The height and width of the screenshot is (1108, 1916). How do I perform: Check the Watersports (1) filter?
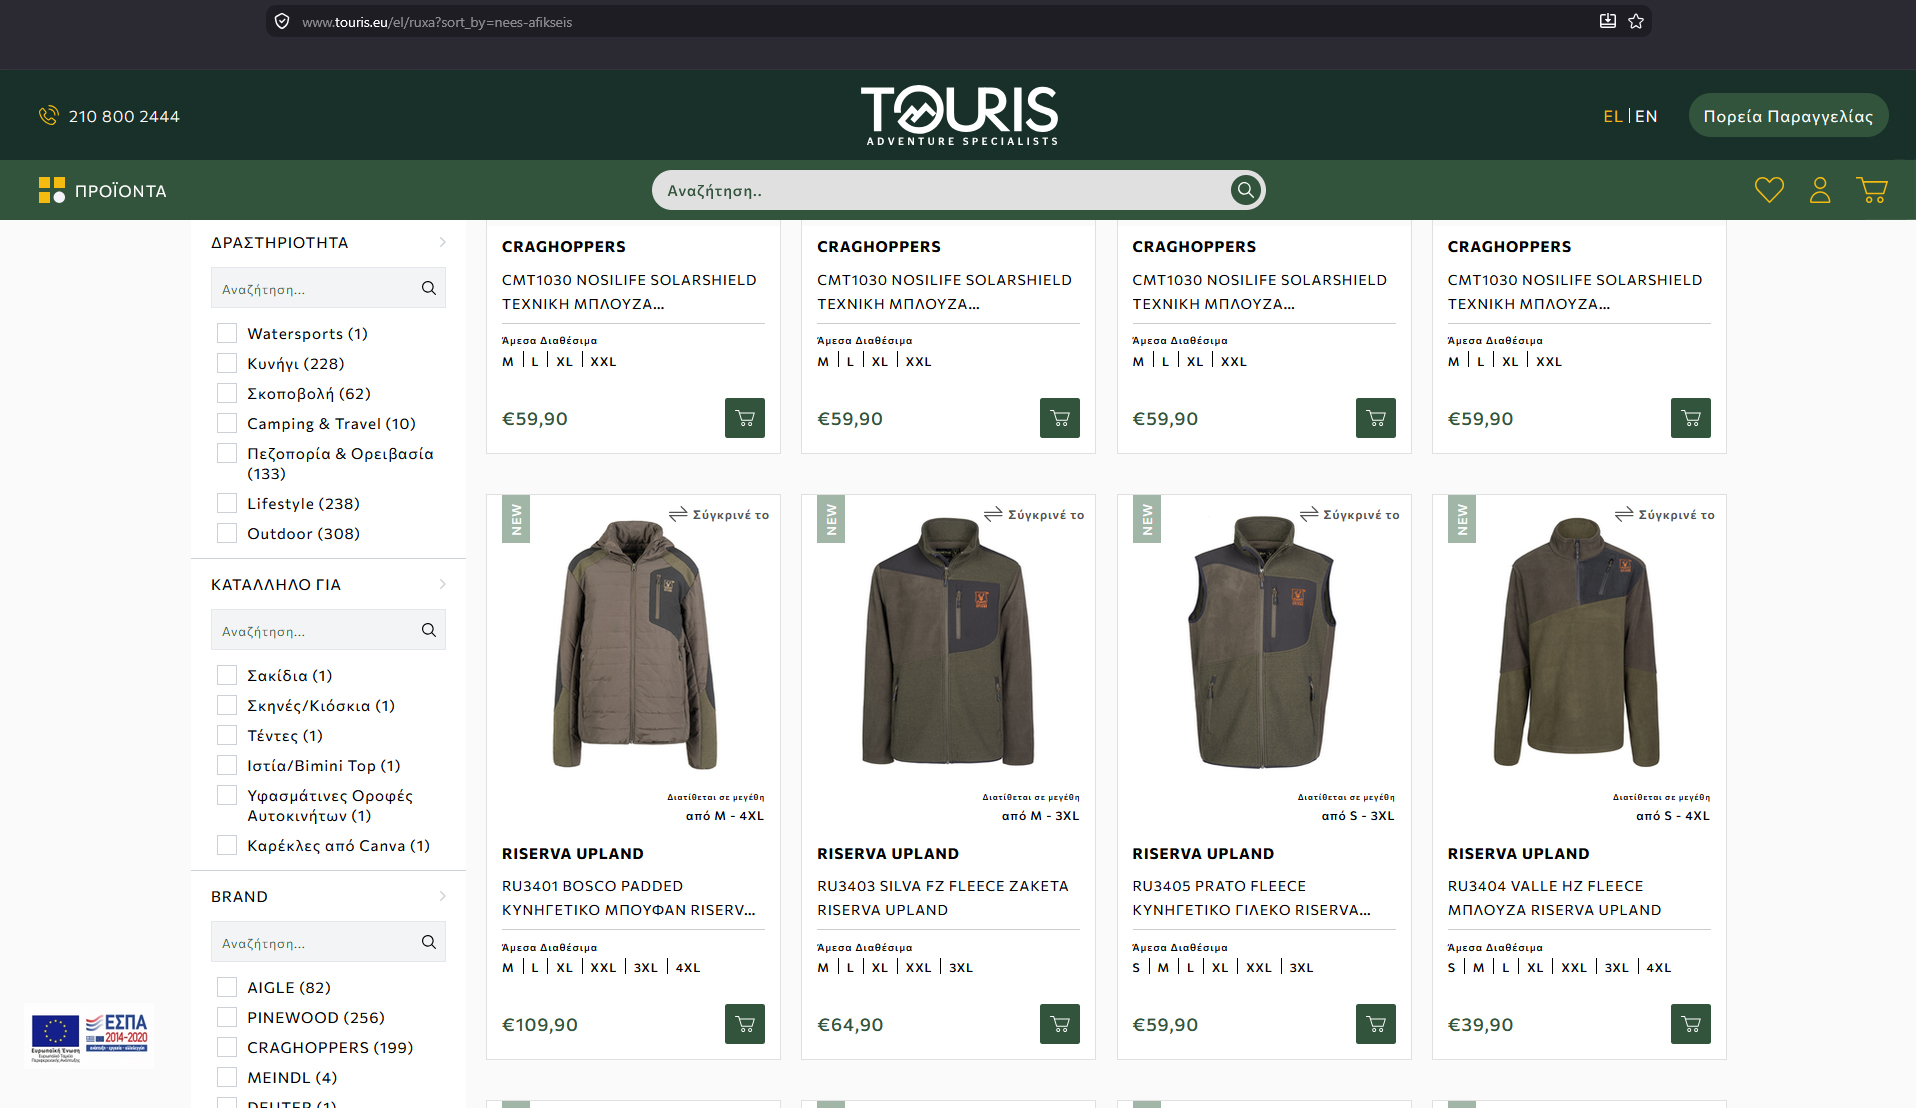(x=227, y=333)
